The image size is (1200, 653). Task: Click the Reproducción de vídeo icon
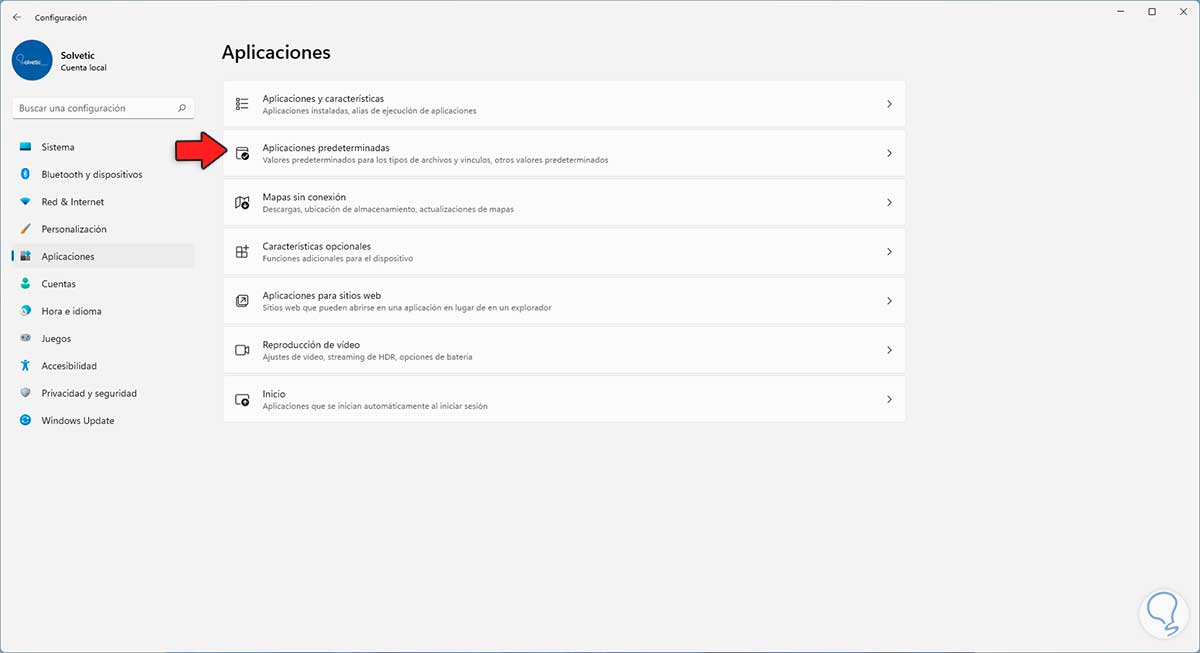[x=242, y=350]
